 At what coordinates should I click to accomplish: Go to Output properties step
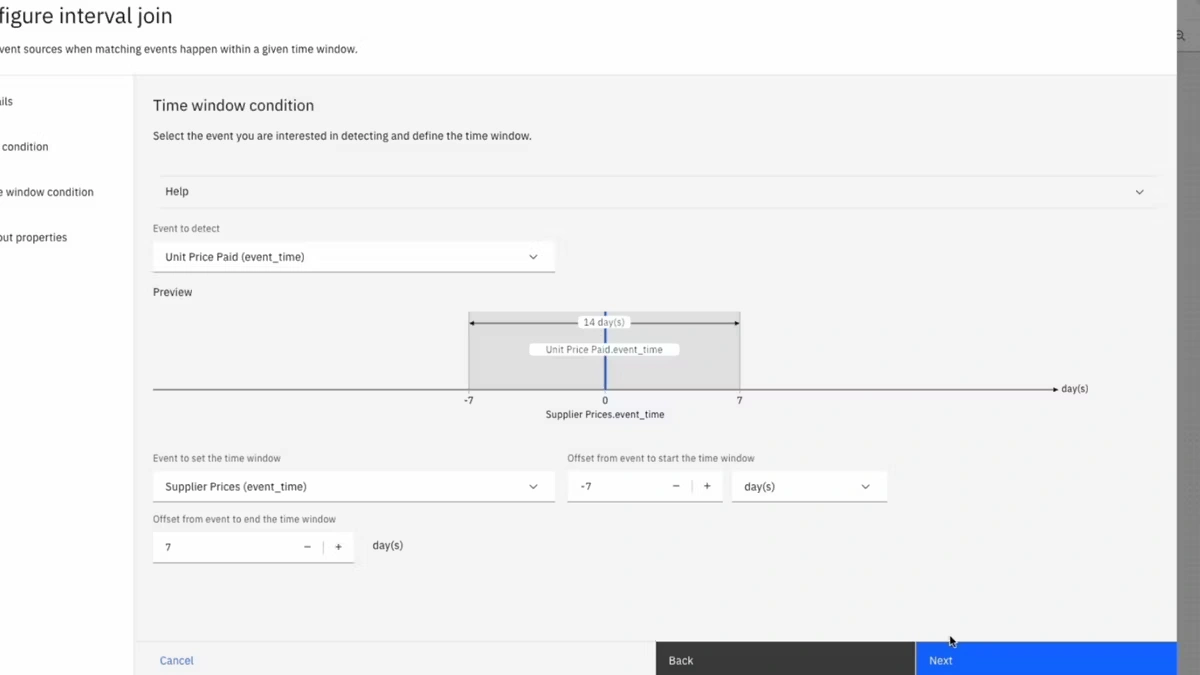pyautogui.click(x=34, y=238)
